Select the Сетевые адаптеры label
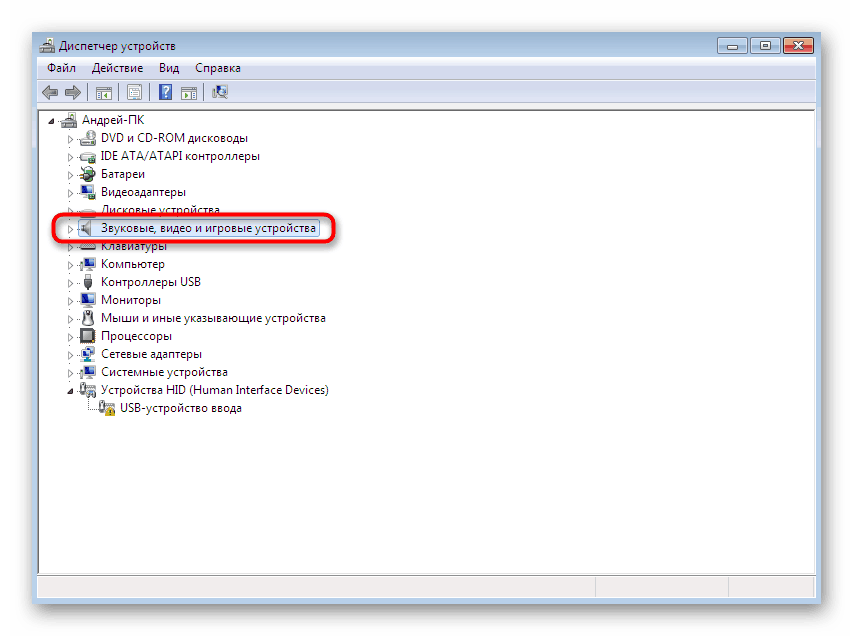Screen dimensions: 853x636 [x=151, y=354]
